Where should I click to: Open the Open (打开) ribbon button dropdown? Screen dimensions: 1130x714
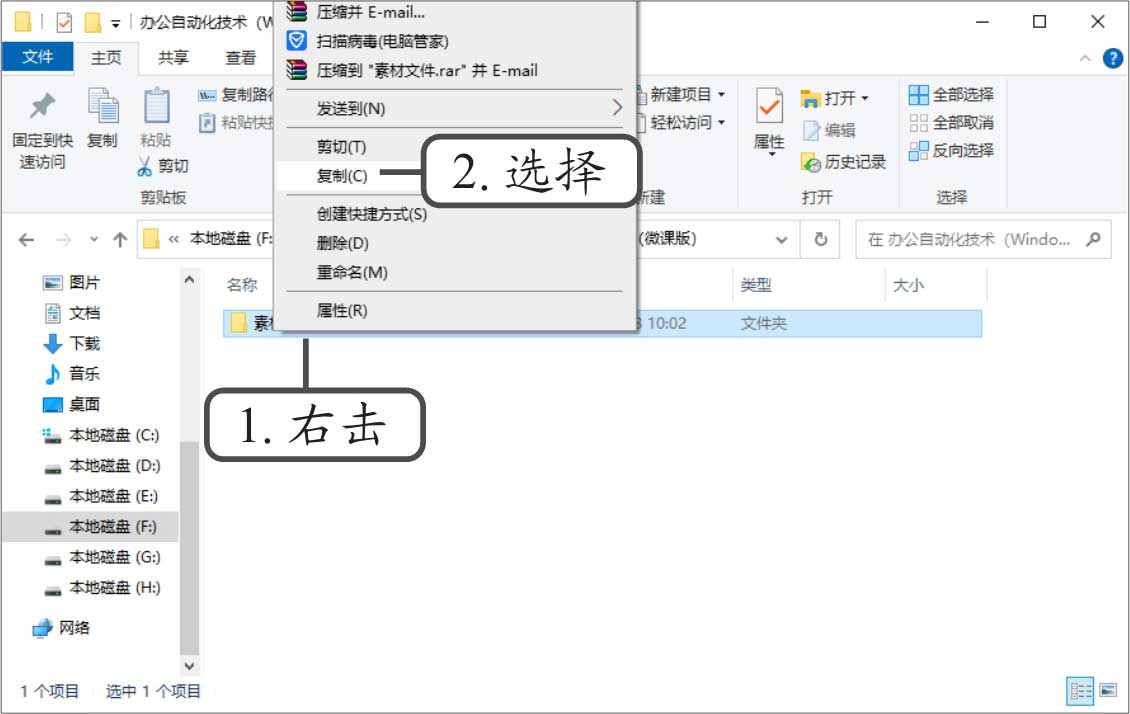coord(865,98)
